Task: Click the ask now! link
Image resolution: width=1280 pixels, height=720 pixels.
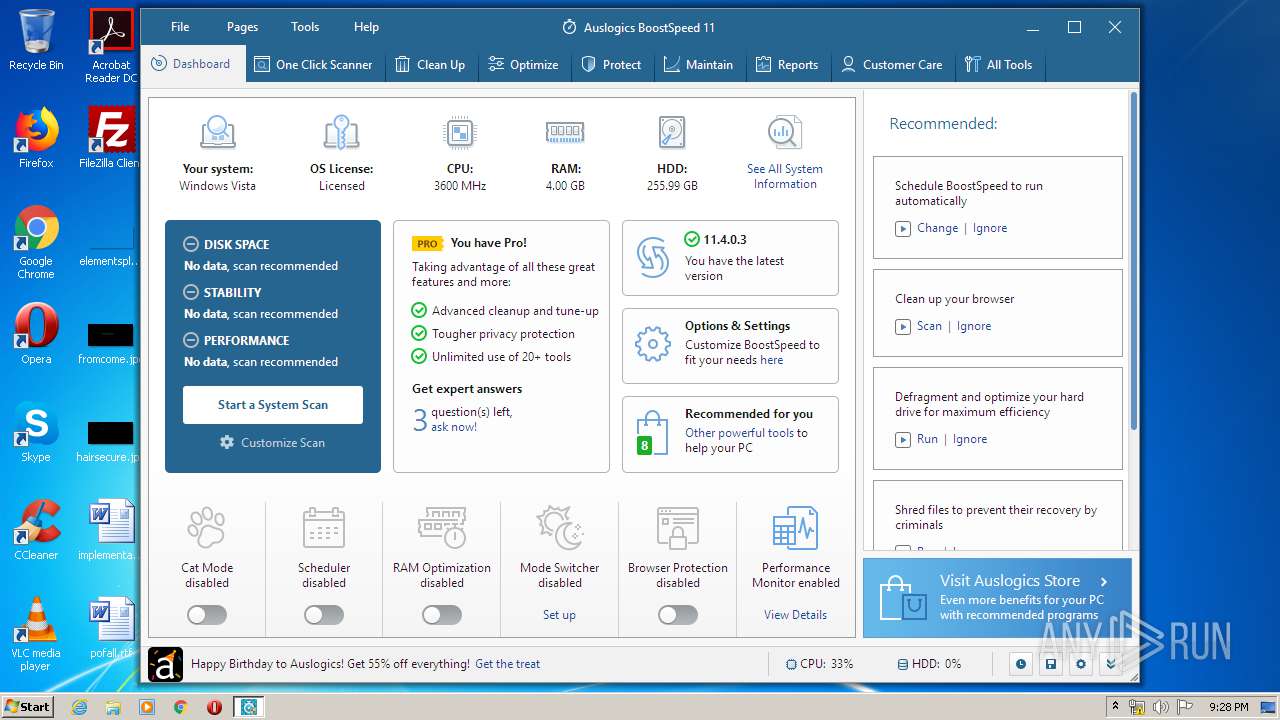Action: 454,427
